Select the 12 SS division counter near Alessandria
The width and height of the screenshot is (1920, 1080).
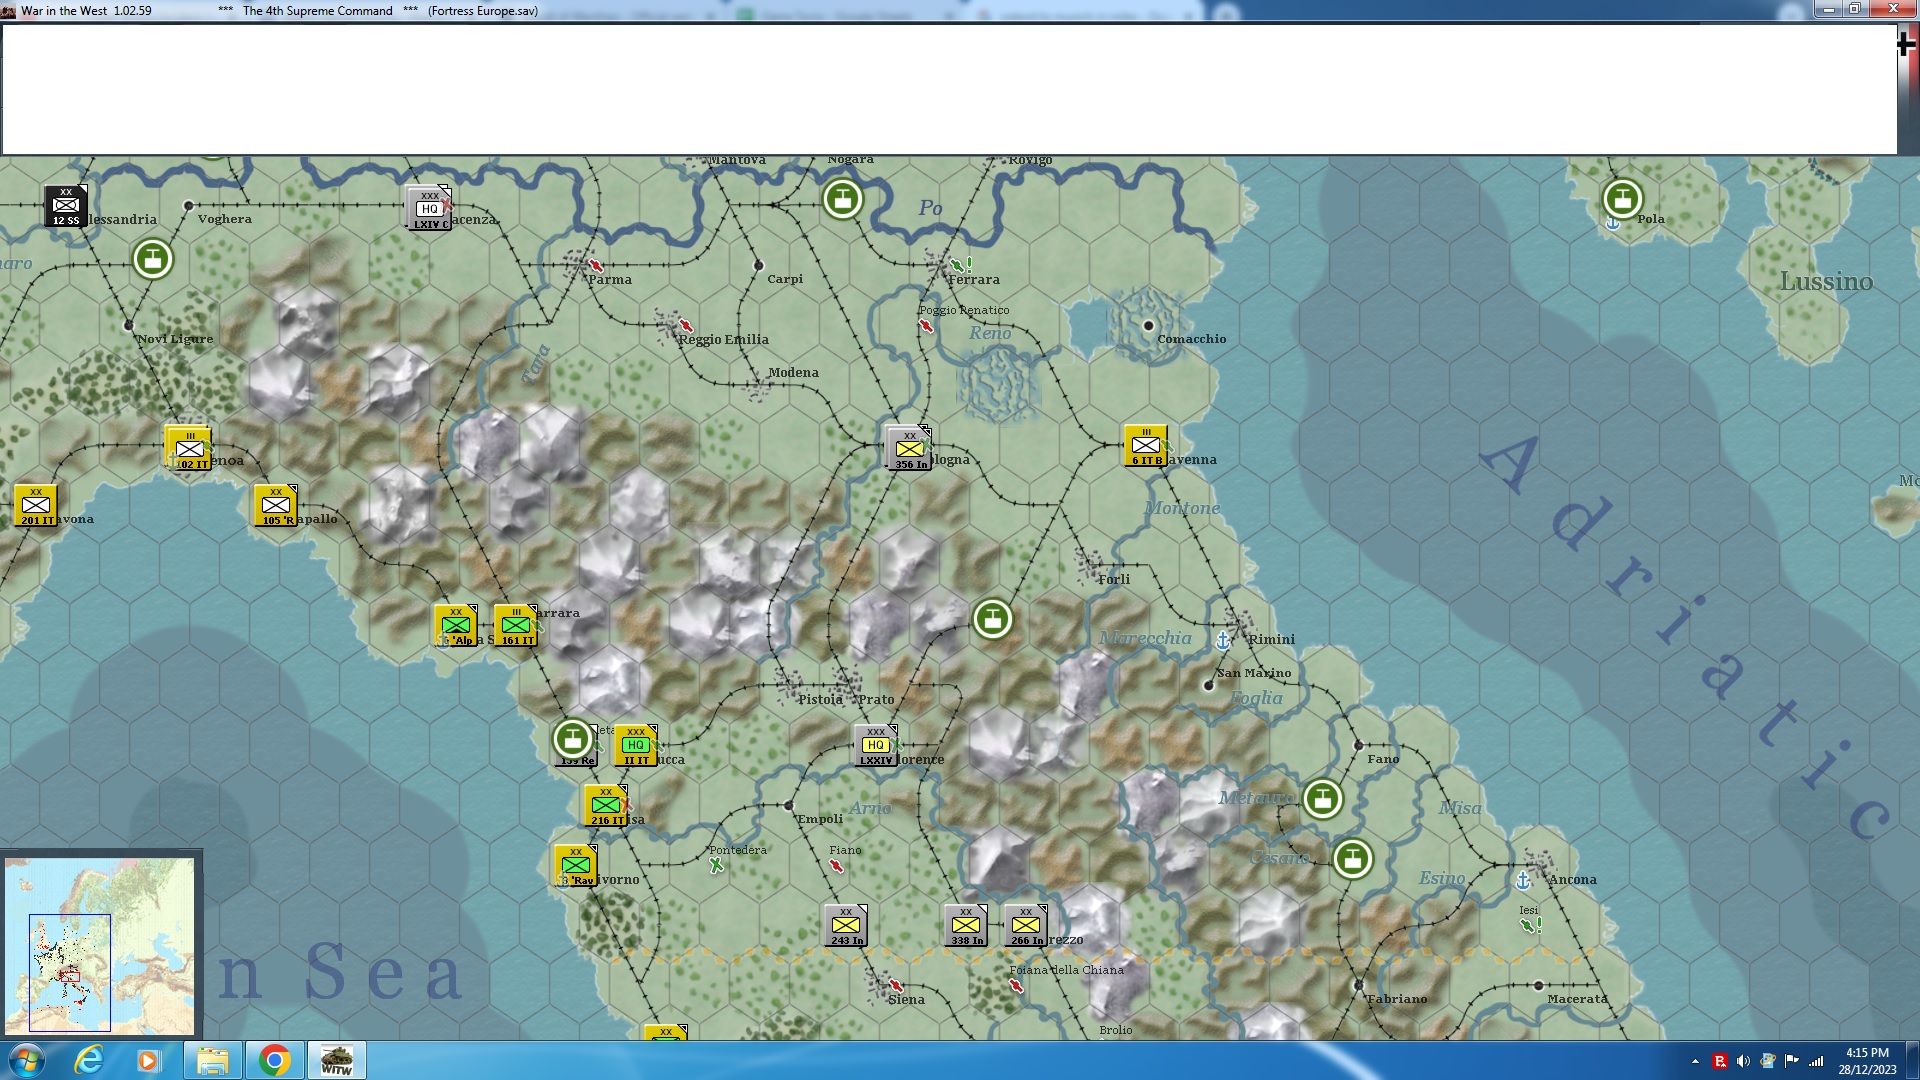[x=66, y=206]
